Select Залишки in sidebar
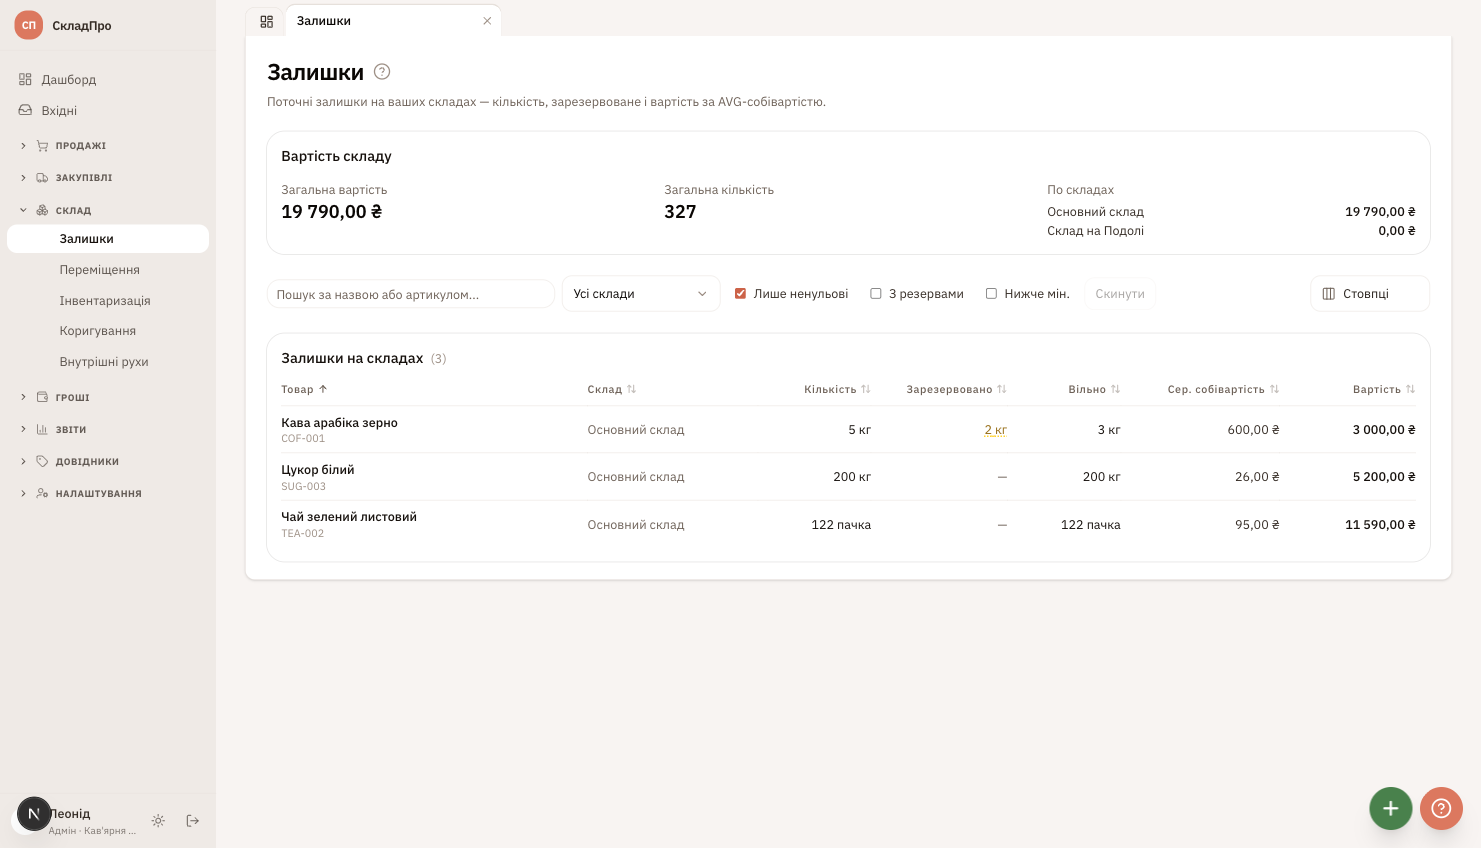 point(108,239)
